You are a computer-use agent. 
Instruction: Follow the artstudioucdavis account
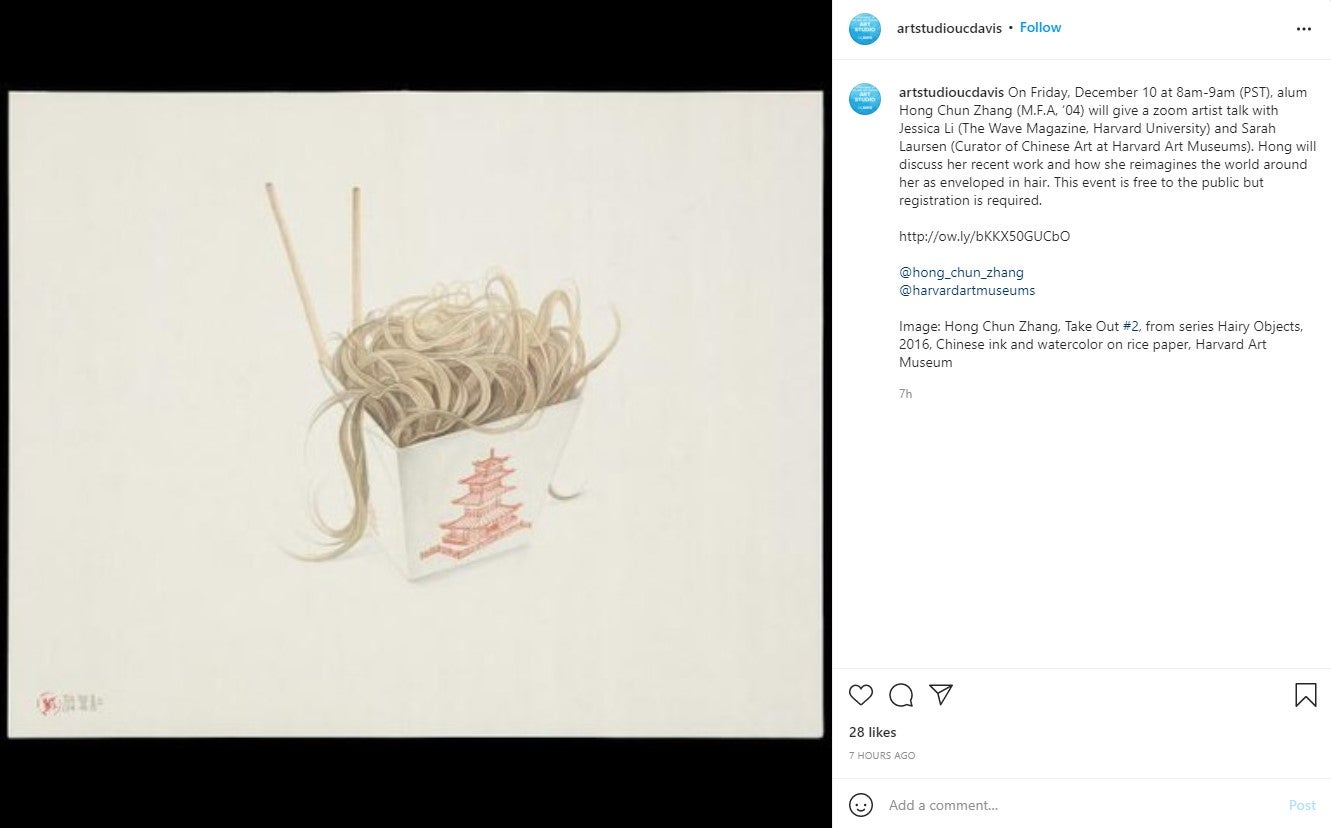coord(1040,28)
